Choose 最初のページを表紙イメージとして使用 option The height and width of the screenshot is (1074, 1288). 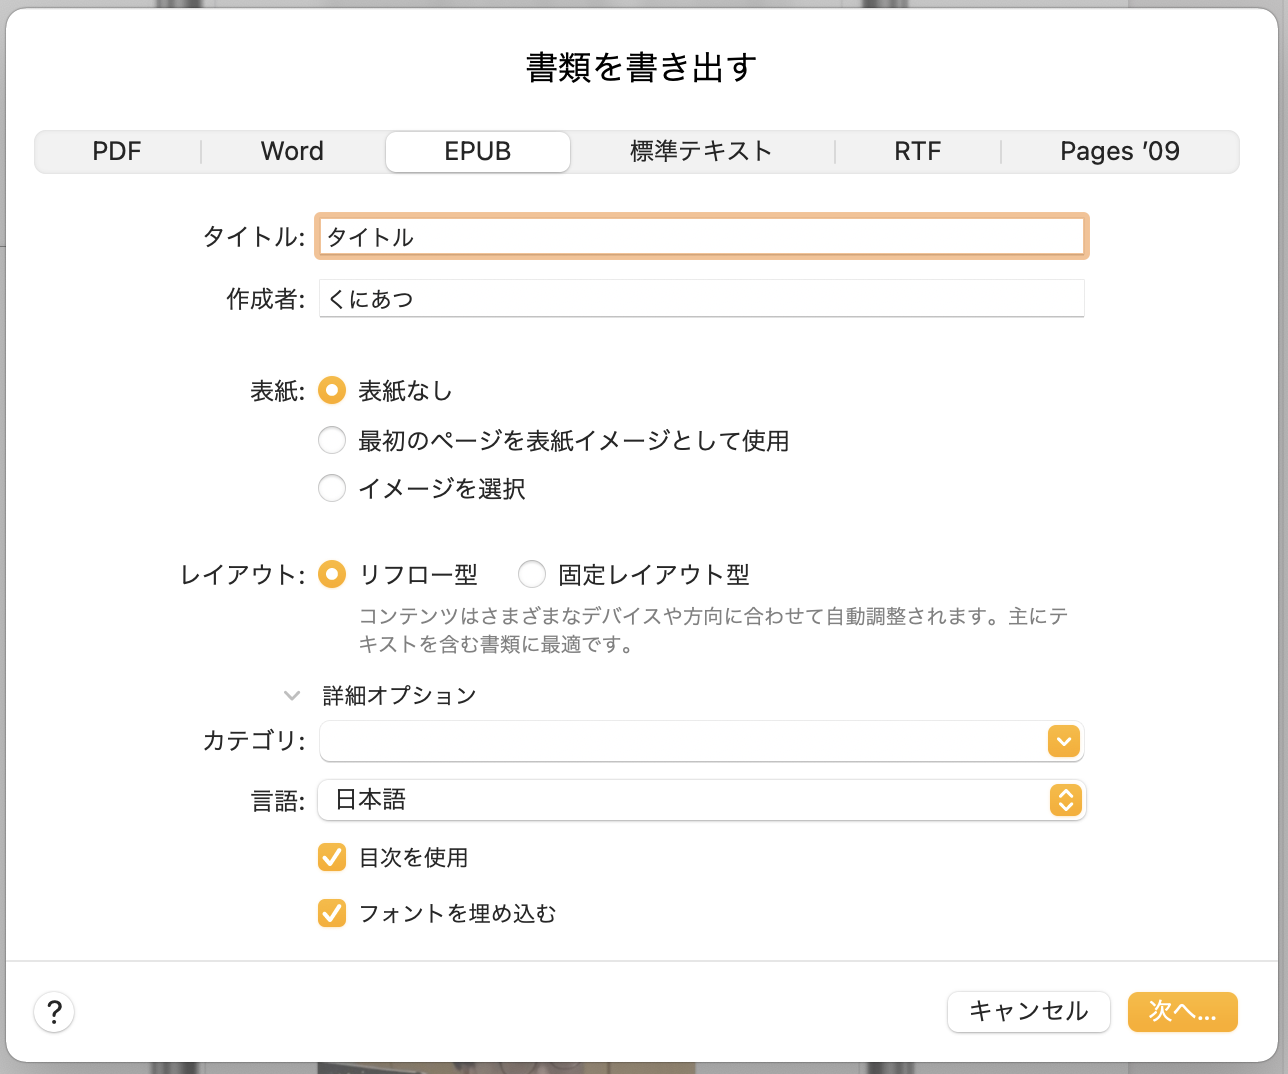pos(331,440)
